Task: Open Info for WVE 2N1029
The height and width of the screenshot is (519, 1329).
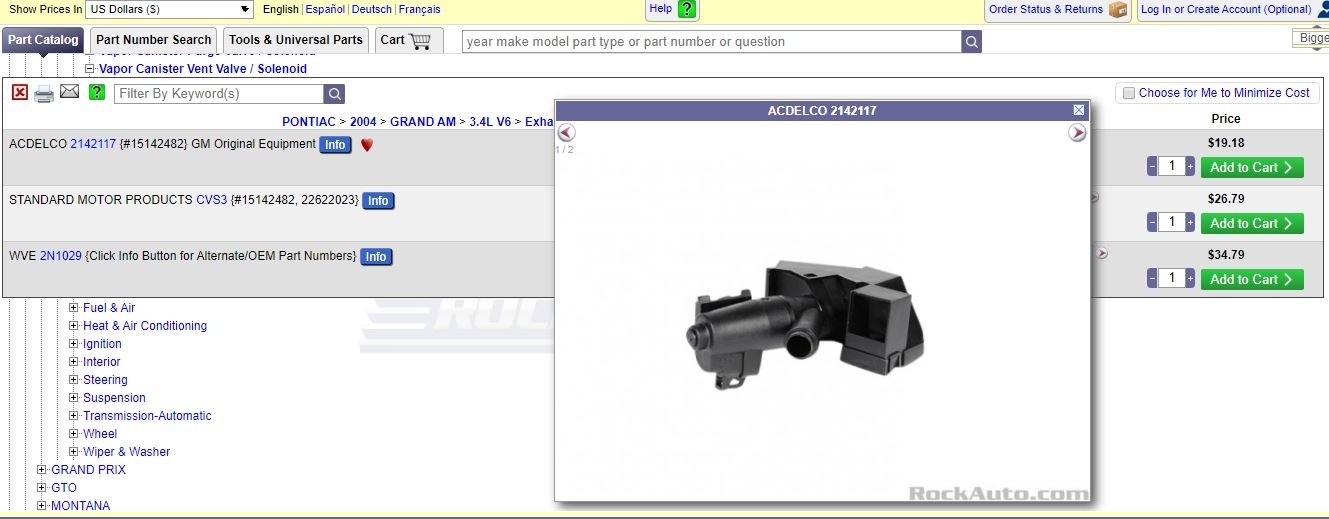Action: tap(376, 257)
